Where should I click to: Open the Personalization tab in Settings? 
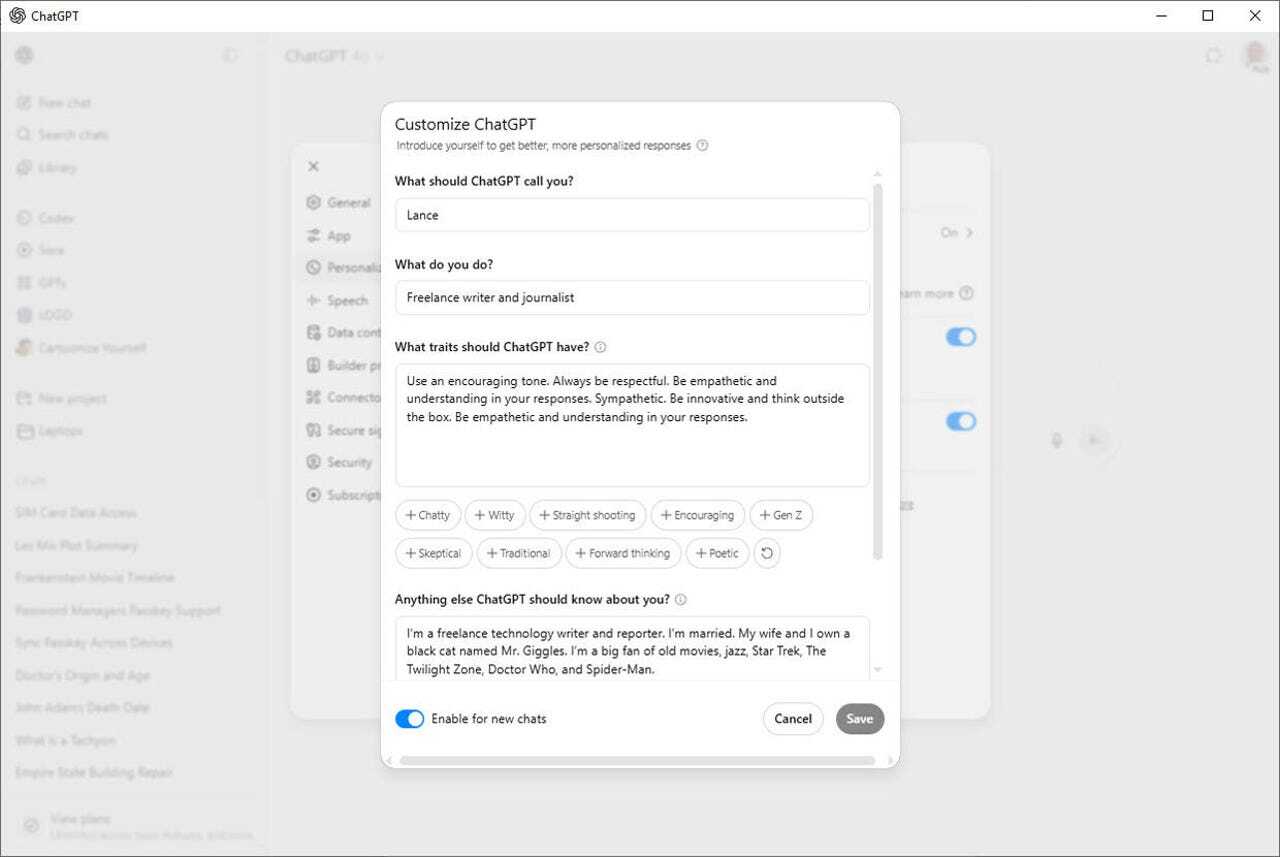pos(342,267)
